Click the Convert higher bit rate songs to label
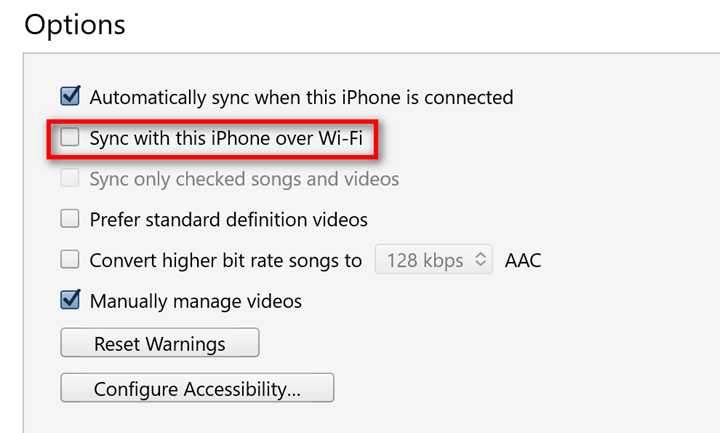 click(x=226, y=260)
